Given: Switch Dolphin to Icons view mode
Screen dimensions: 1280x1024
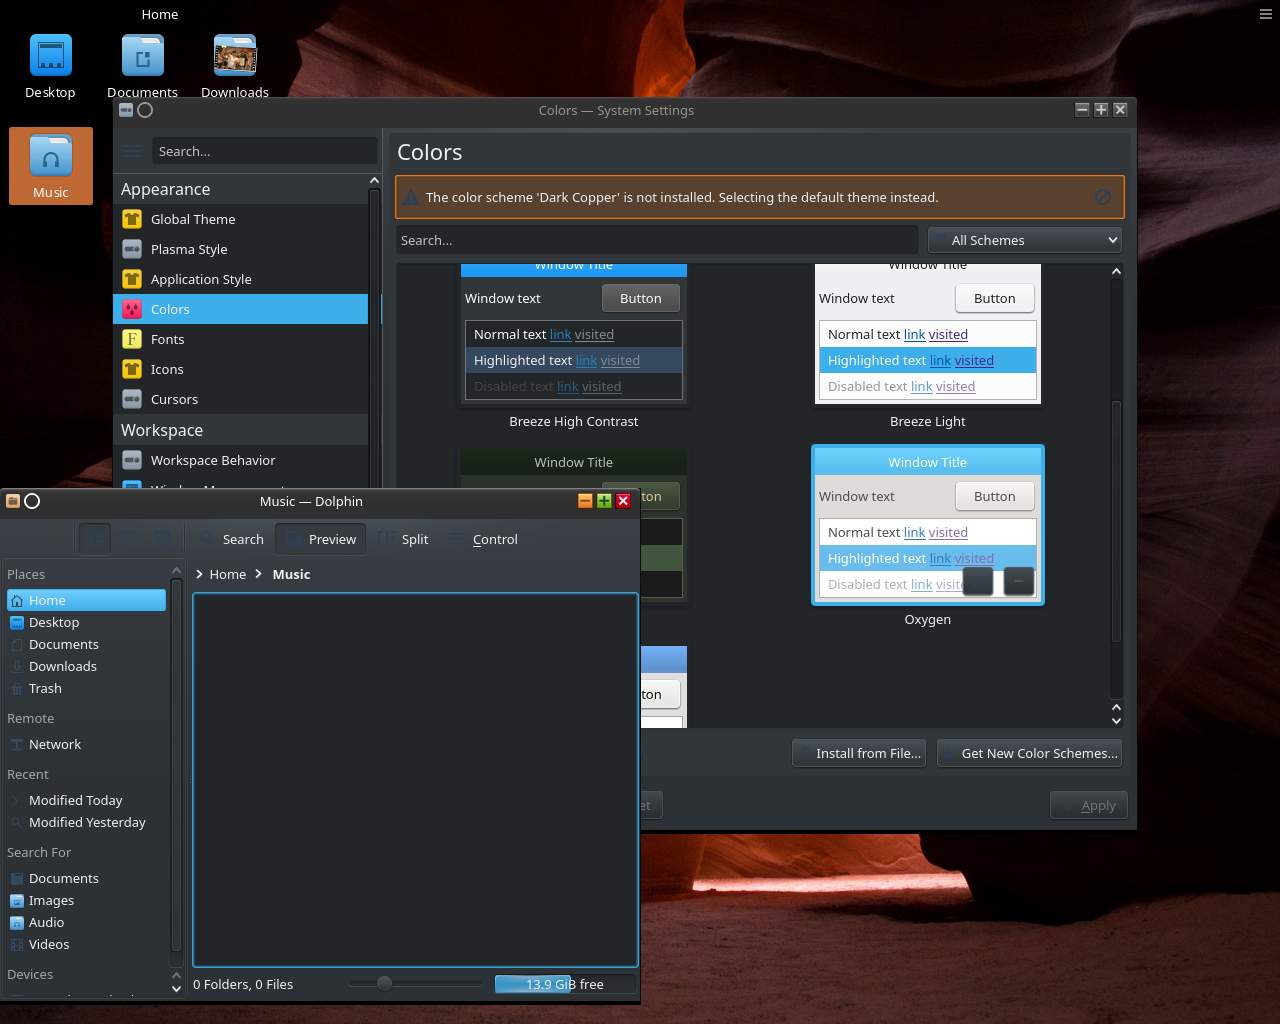Looking at the screenshot, I should coord(95,539).
